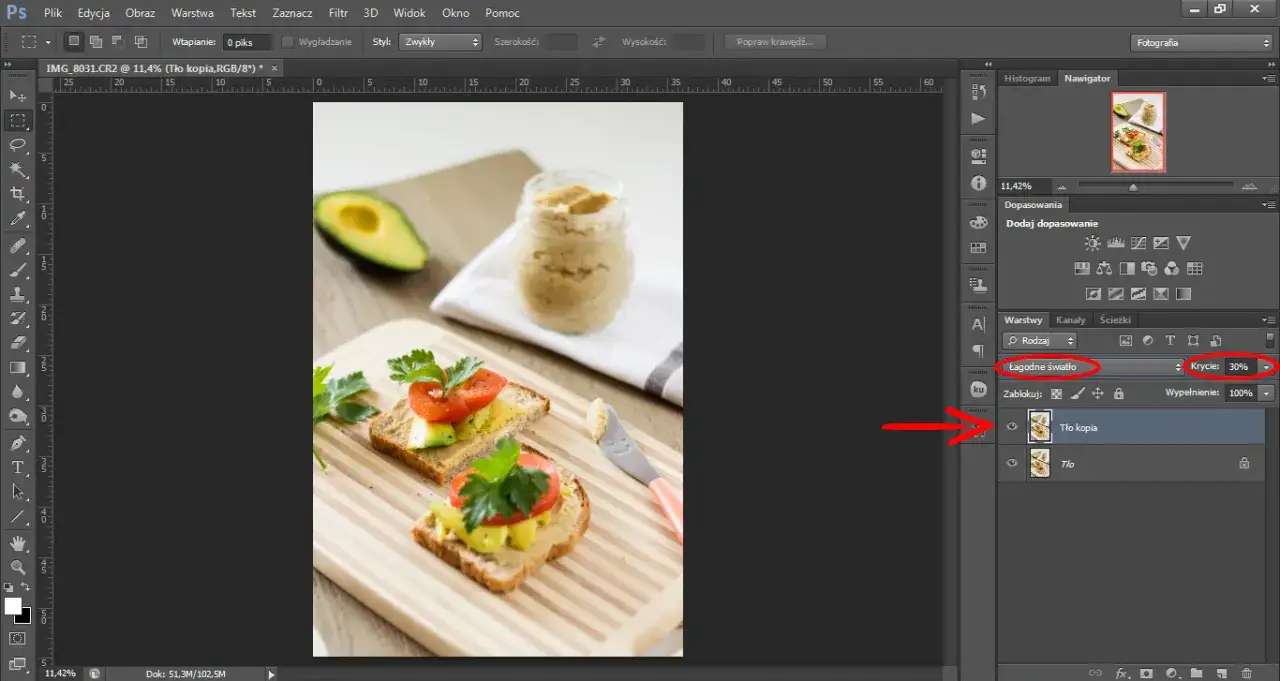Image resolution: width=1280 pixels, height=681 pixels.
Task: Click the foreground color swatch
Action: tap(14, 607)
